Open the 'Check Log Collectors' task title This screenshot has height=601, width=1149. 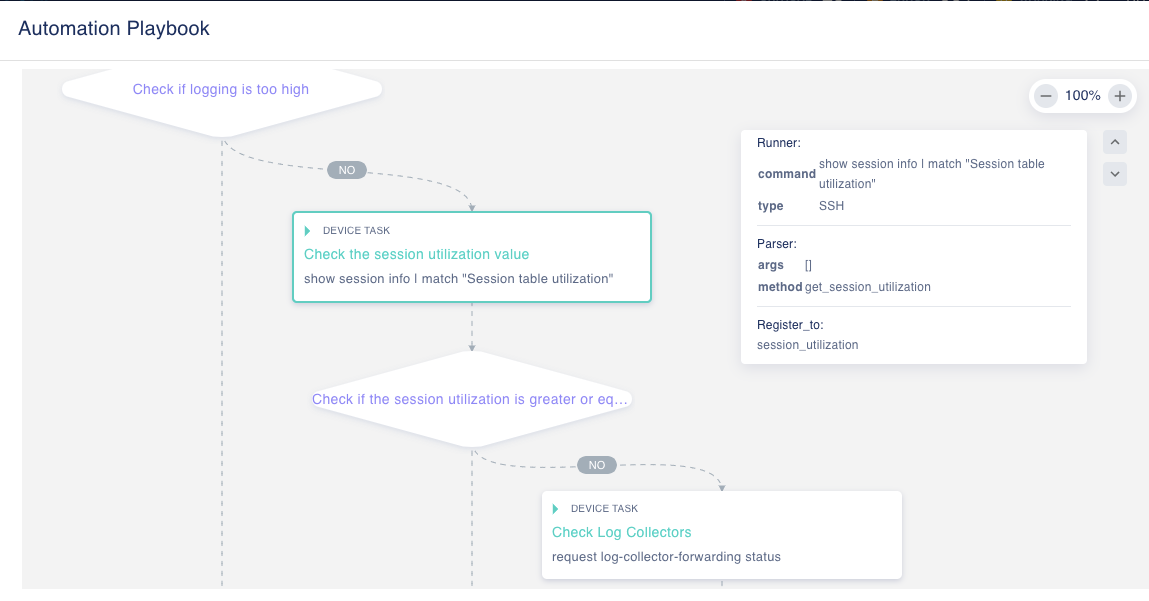(621, 533)
